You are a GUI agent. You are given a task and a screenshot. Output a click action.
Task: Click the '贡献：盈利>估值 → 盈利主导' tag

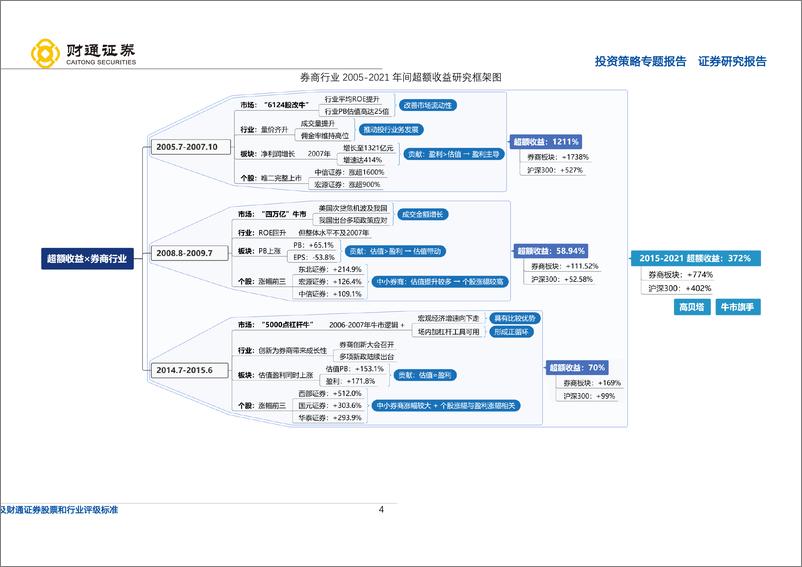click(x=454, y=154)
